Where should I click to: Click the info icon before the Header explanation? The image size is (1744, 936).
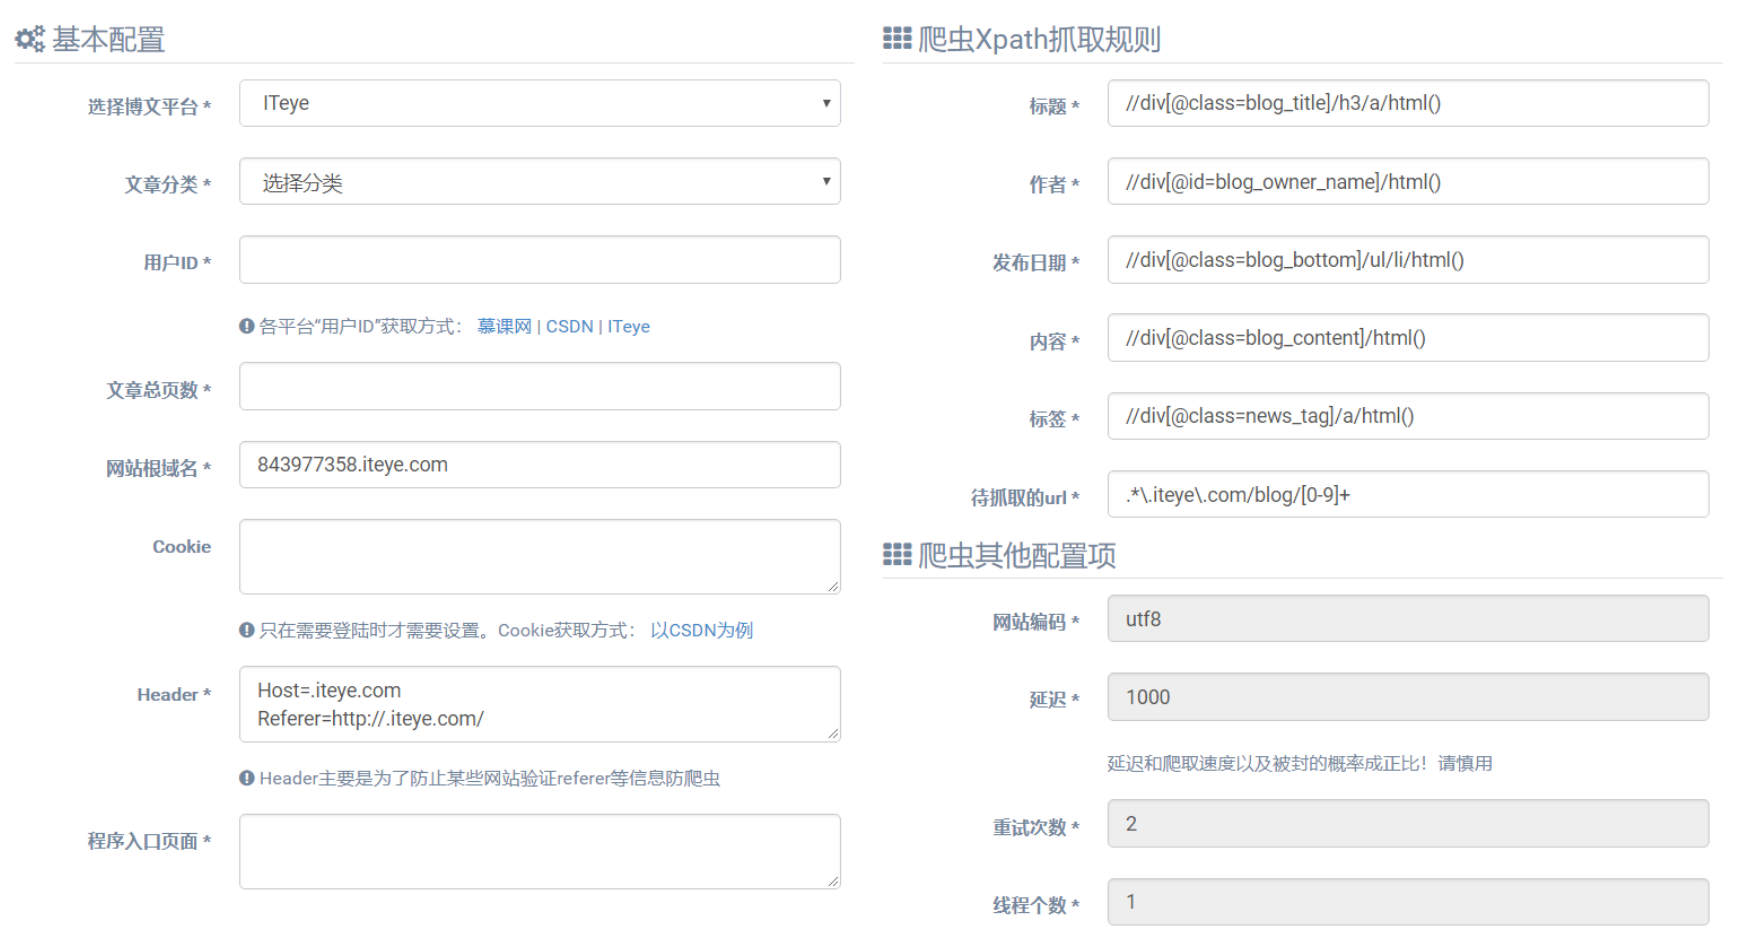246,778
